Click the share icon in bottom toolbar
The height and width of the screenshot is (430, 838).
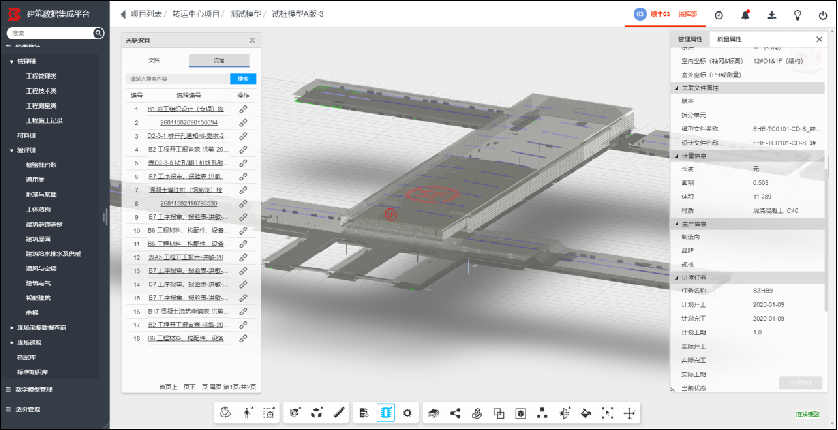(x=455, y=412)
